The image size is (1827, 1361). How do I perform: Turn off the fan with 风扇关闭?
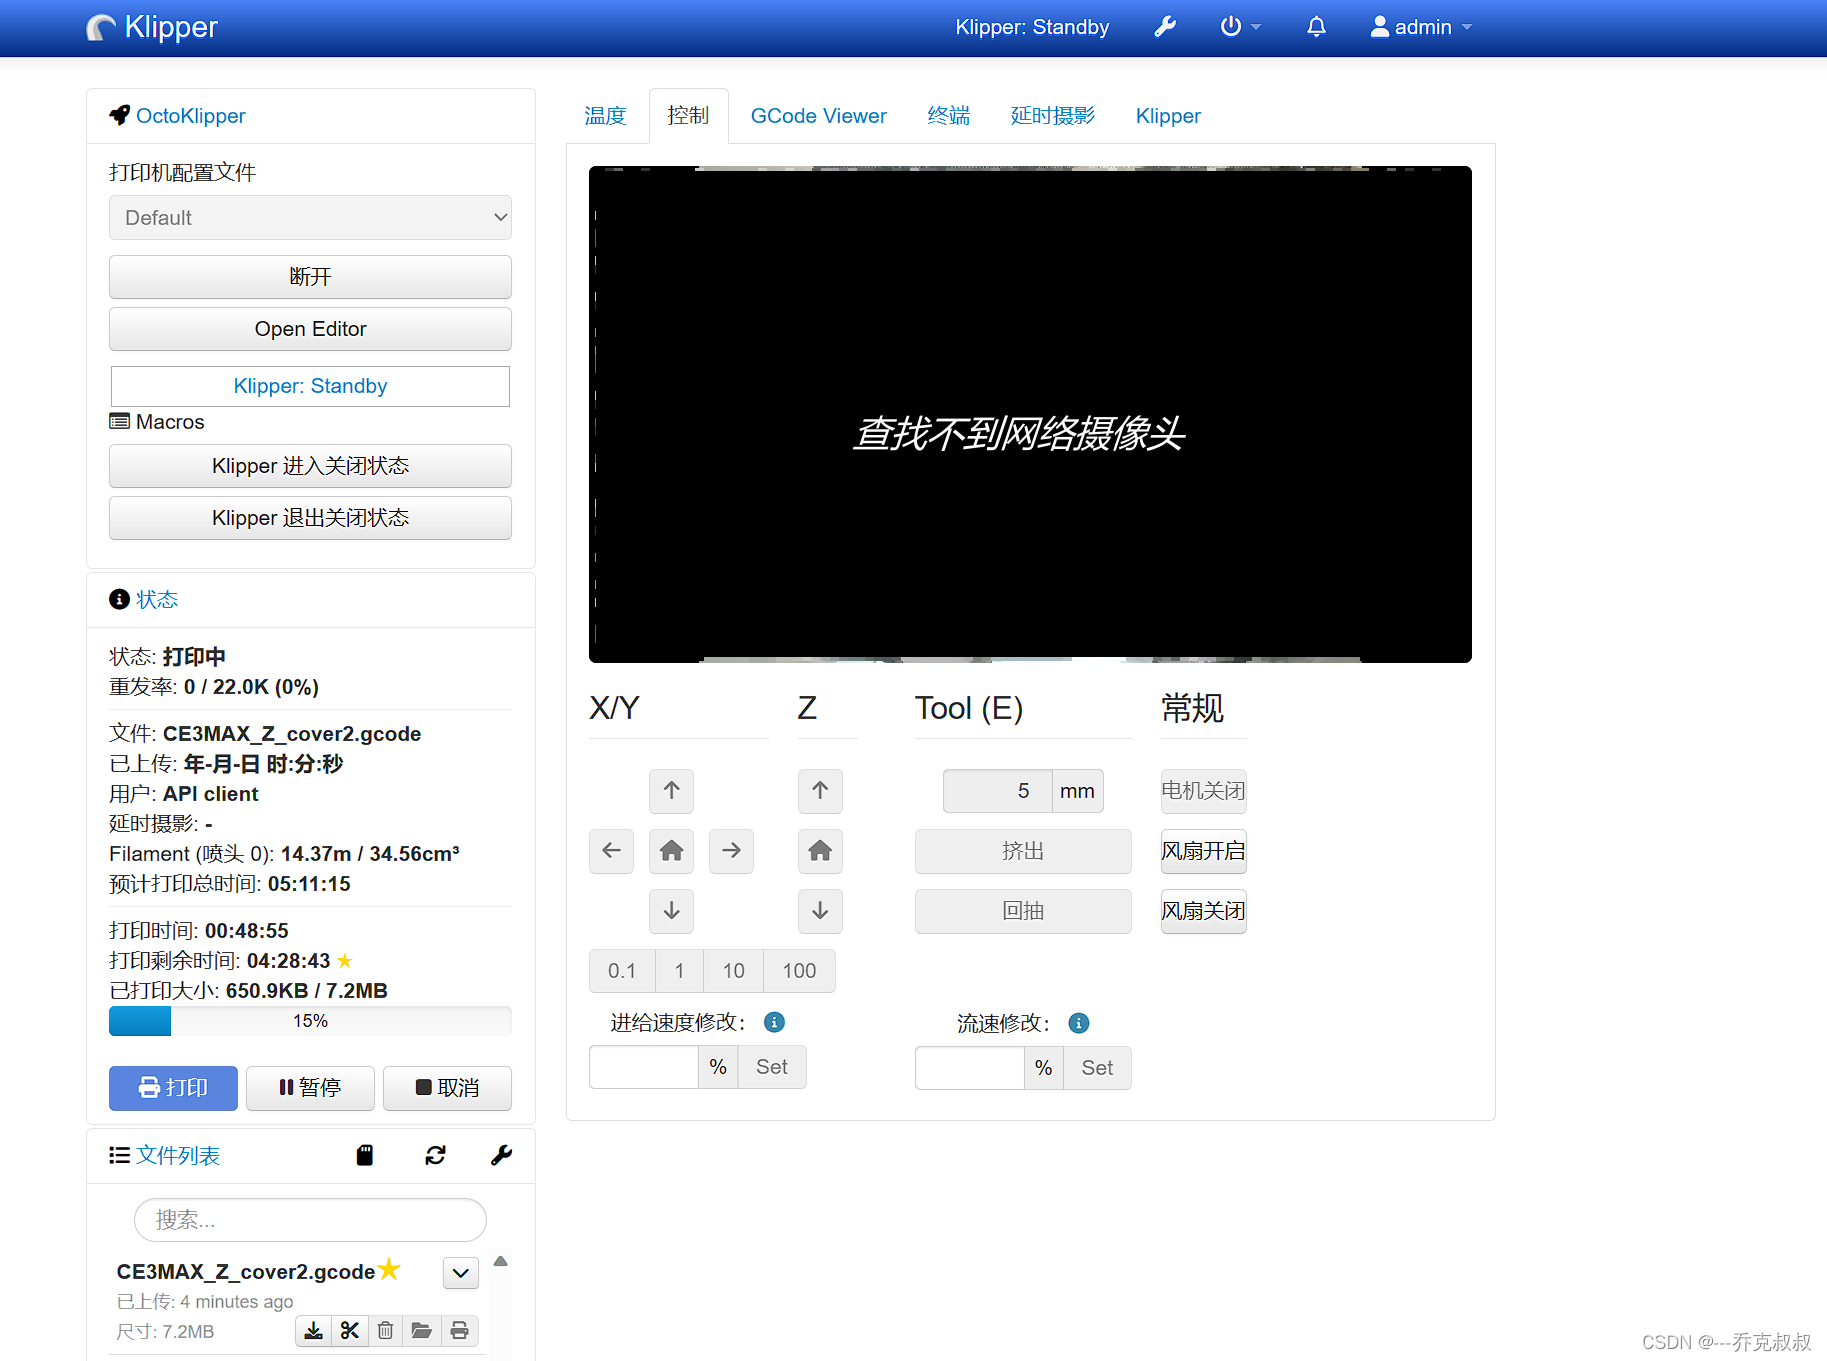pyautogui.click(x=1203, y=911)
